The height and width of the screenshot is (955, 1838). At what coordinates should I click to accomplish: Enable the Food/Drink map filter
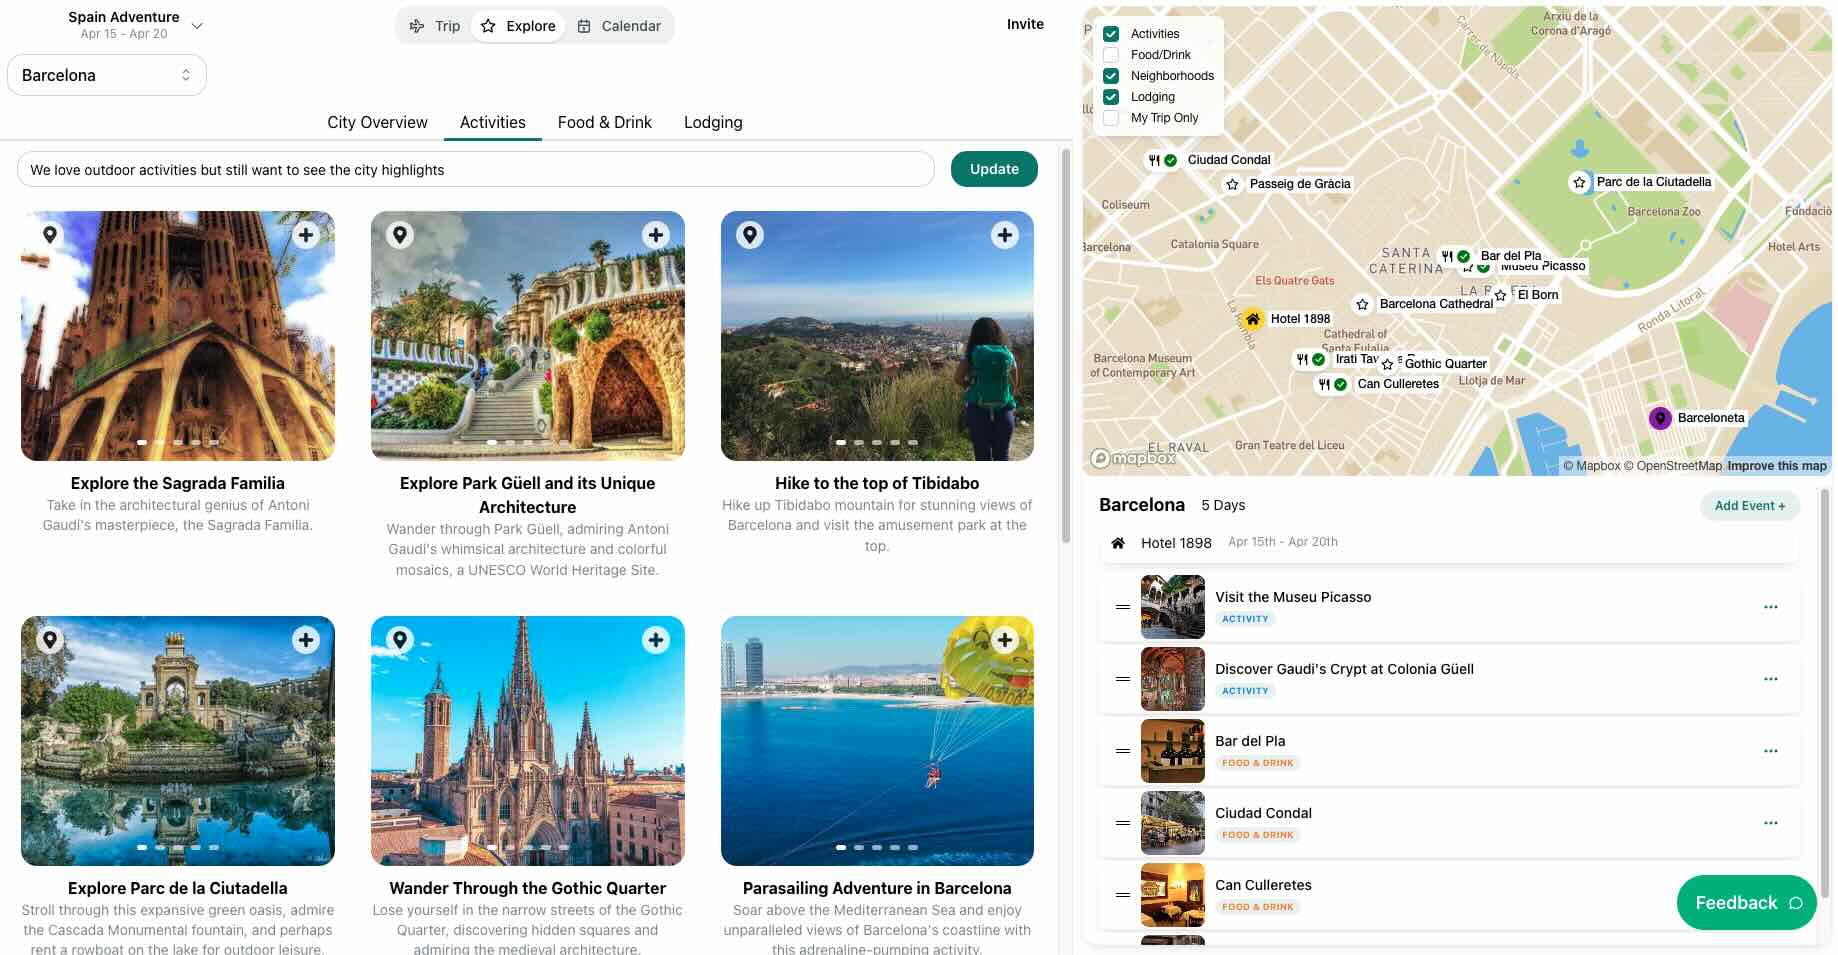point(1111,54)
